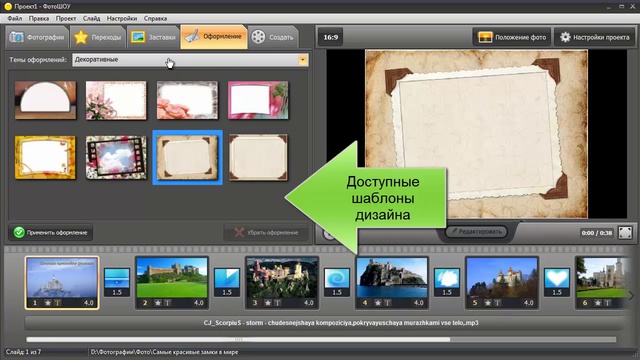Select slide 6 in the timeline
This screenshot has height=360, width=640.
(602, 283)
